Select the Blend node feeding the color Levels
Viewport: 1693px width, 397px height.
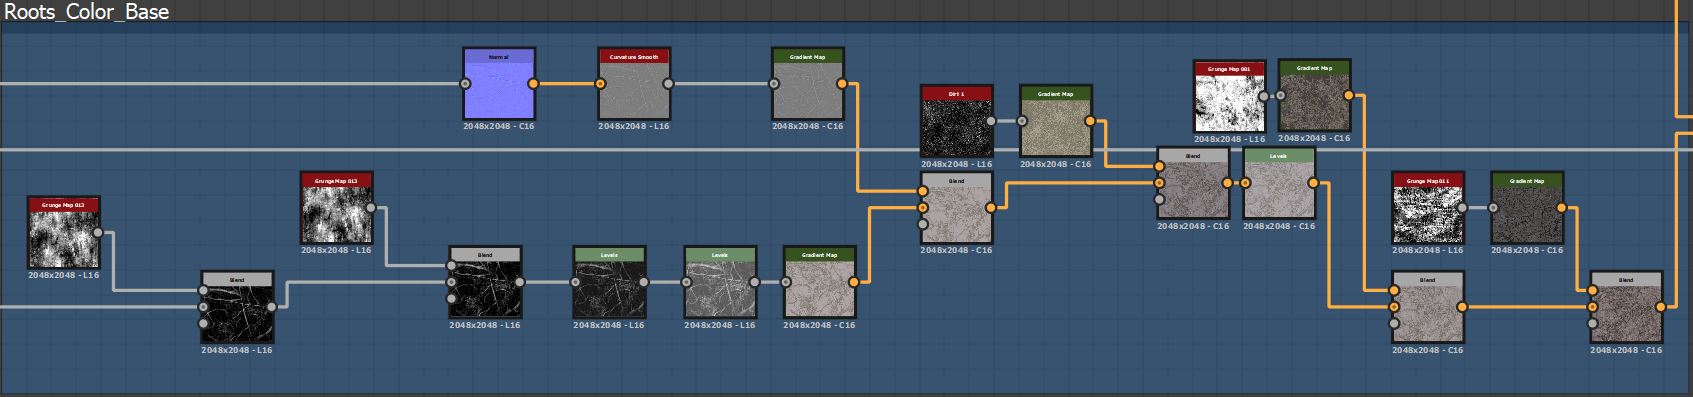point(1193,184)
